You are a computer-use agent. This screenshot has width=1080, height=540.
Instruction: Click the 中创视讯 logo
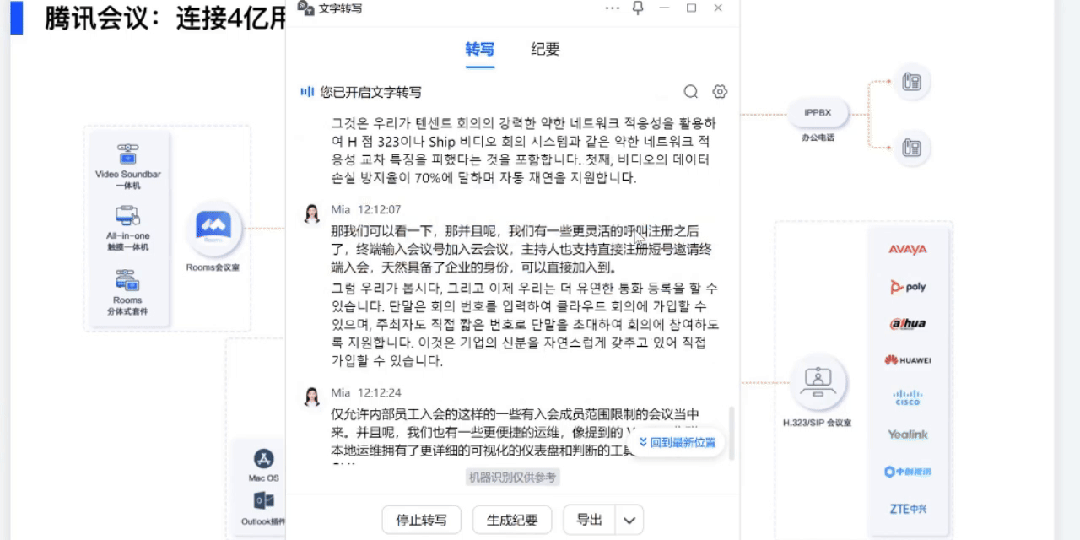[x=908, y=472]
